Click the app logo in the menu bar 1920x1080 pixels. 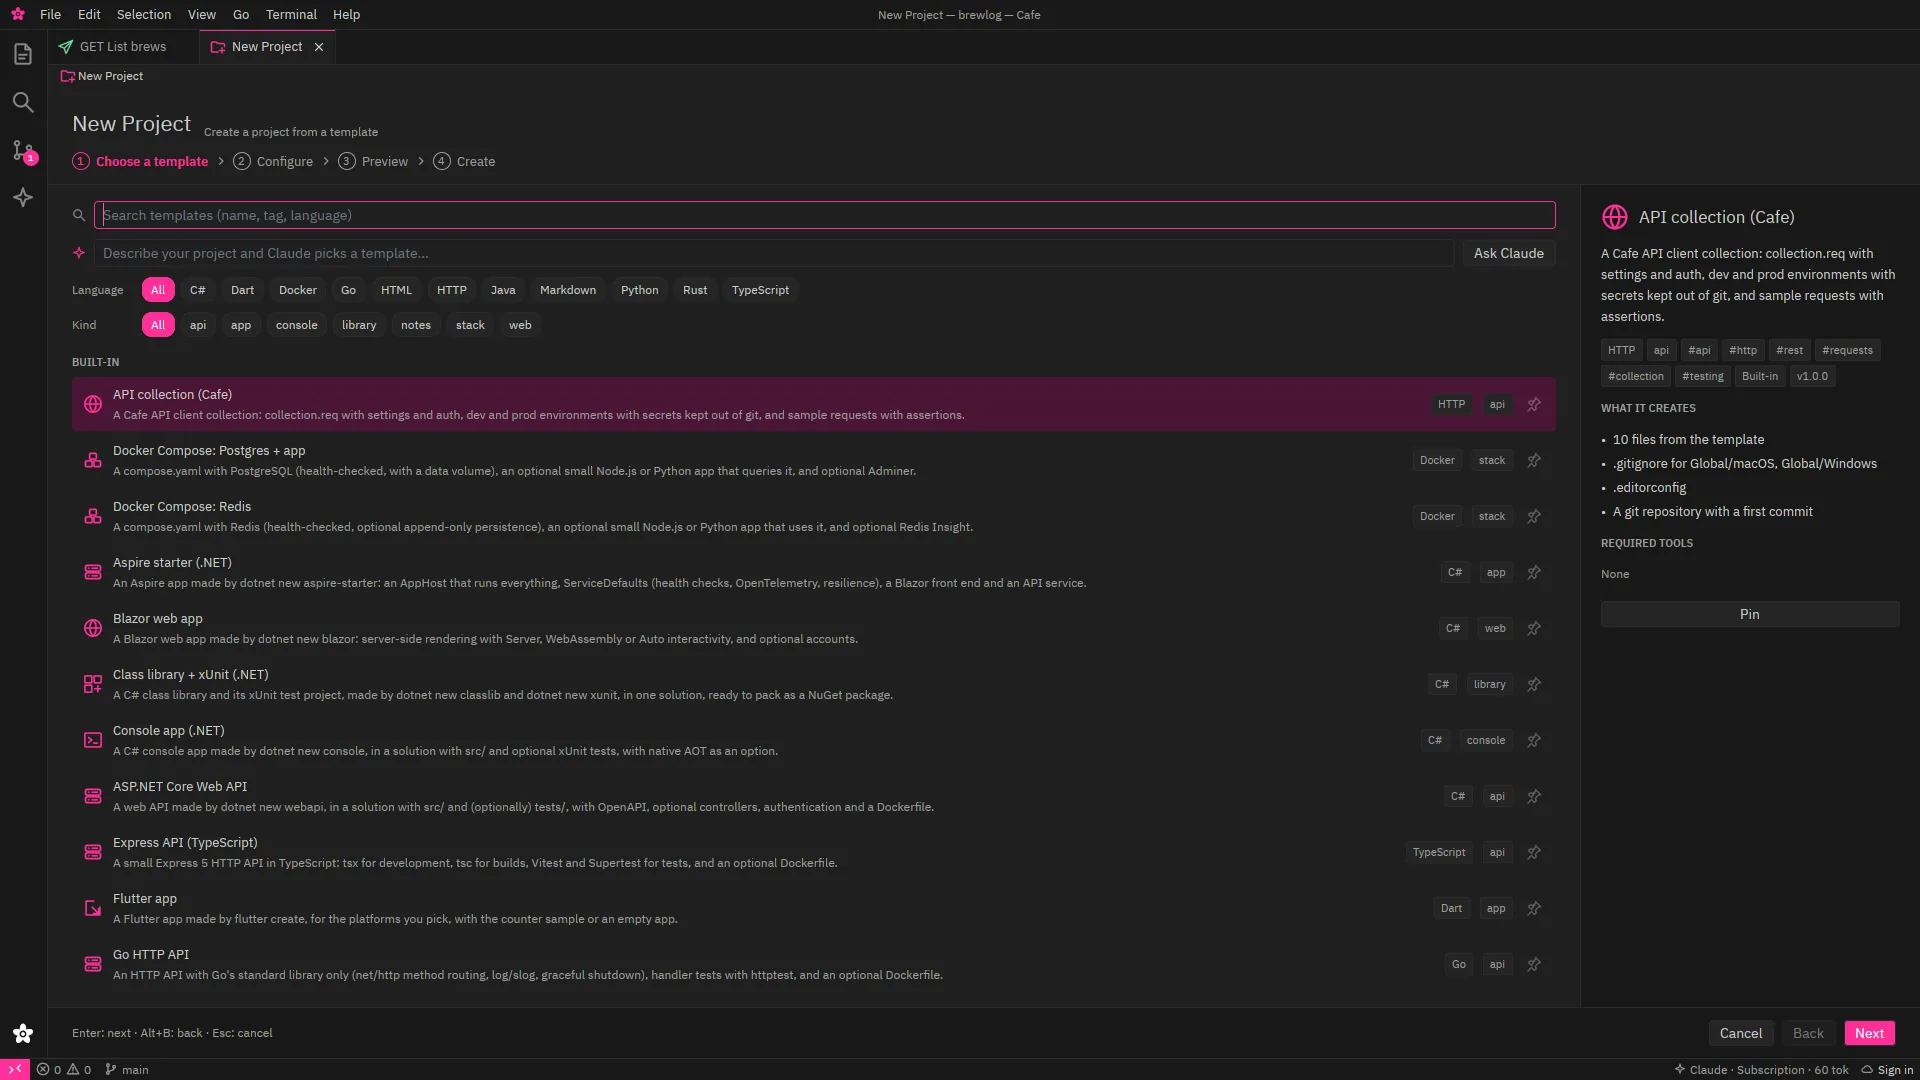pos(18,14)
